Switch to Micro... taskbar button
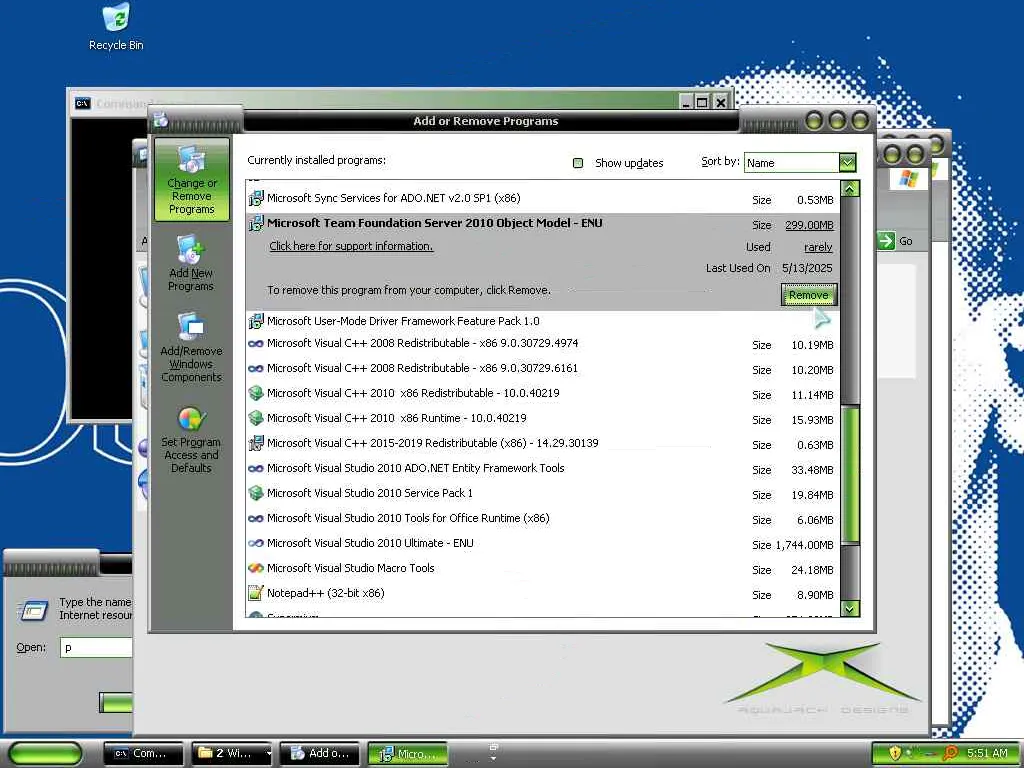Screen dimensions: 1024x768 point(408,754)
